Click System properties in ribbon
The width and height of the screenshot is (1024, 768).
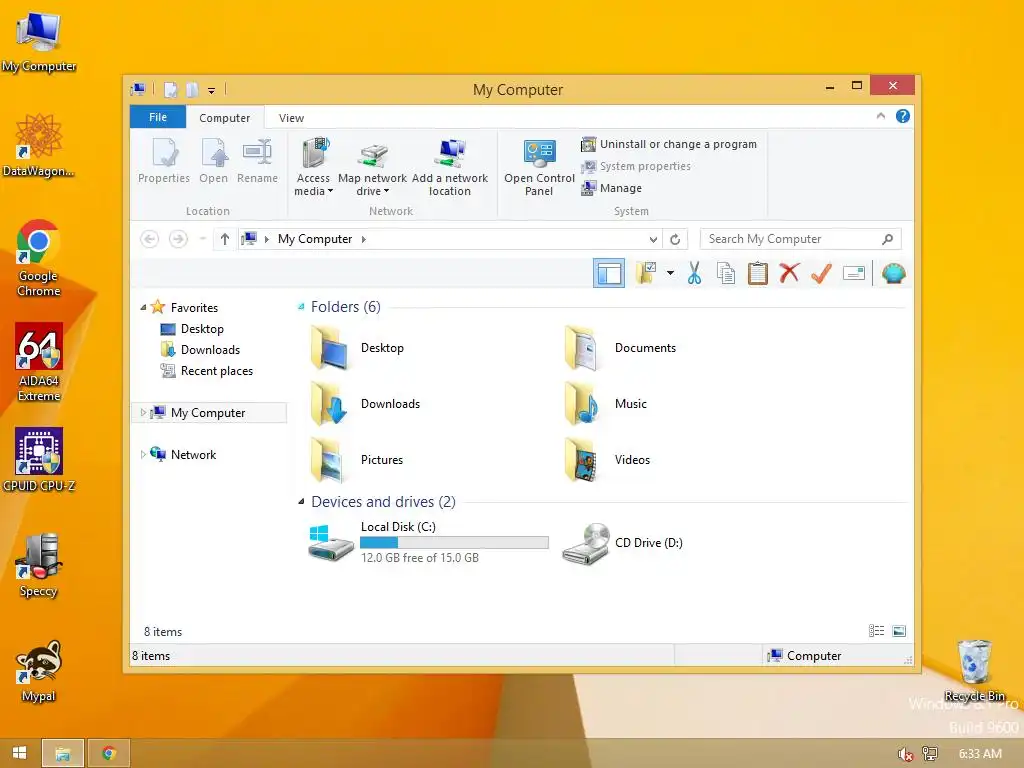point(635,167)
